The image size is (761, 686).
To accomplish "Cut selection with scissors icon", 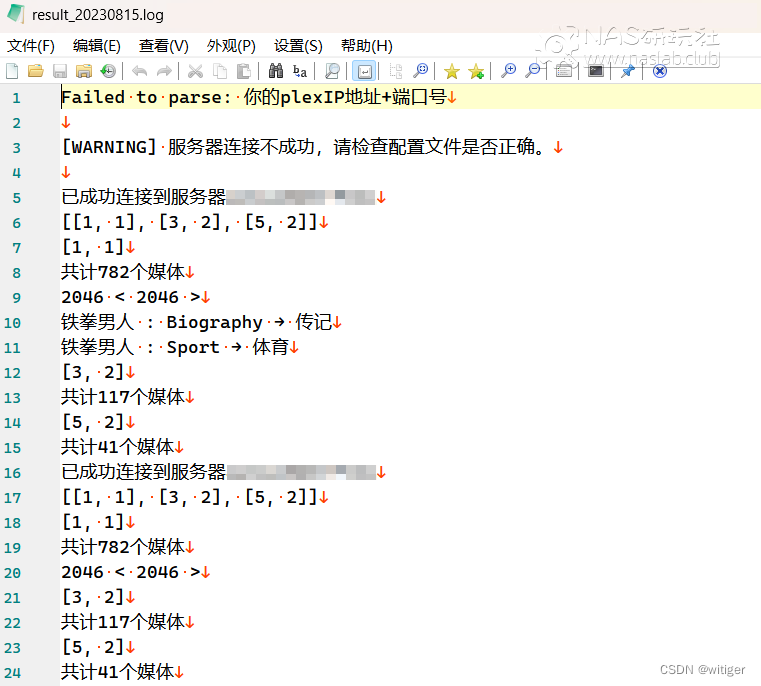I will tap(196, 71).
